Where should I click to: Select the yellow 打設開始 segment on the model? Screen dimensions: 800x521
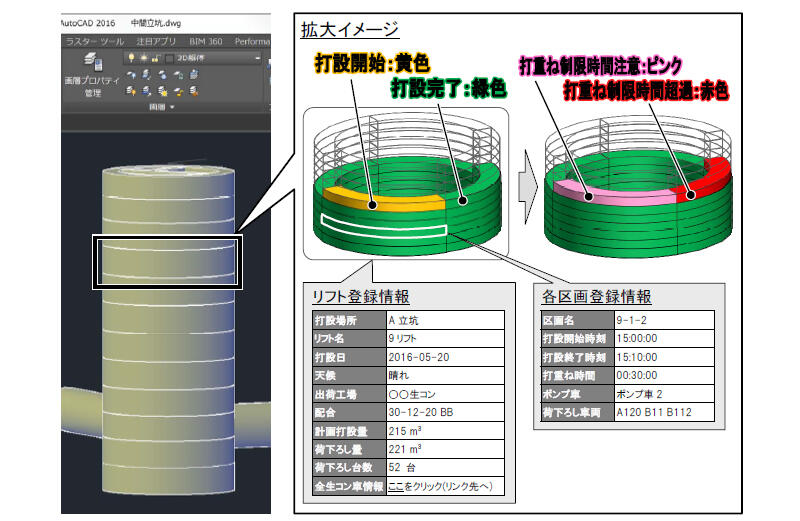385,199
